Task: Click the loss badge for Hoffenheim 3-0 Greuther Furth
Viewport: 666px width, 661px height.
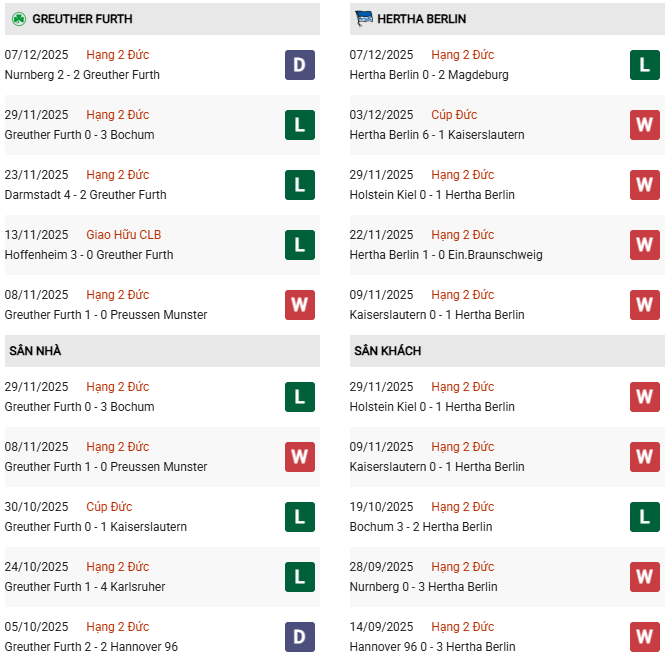Action: click(300, 245)
